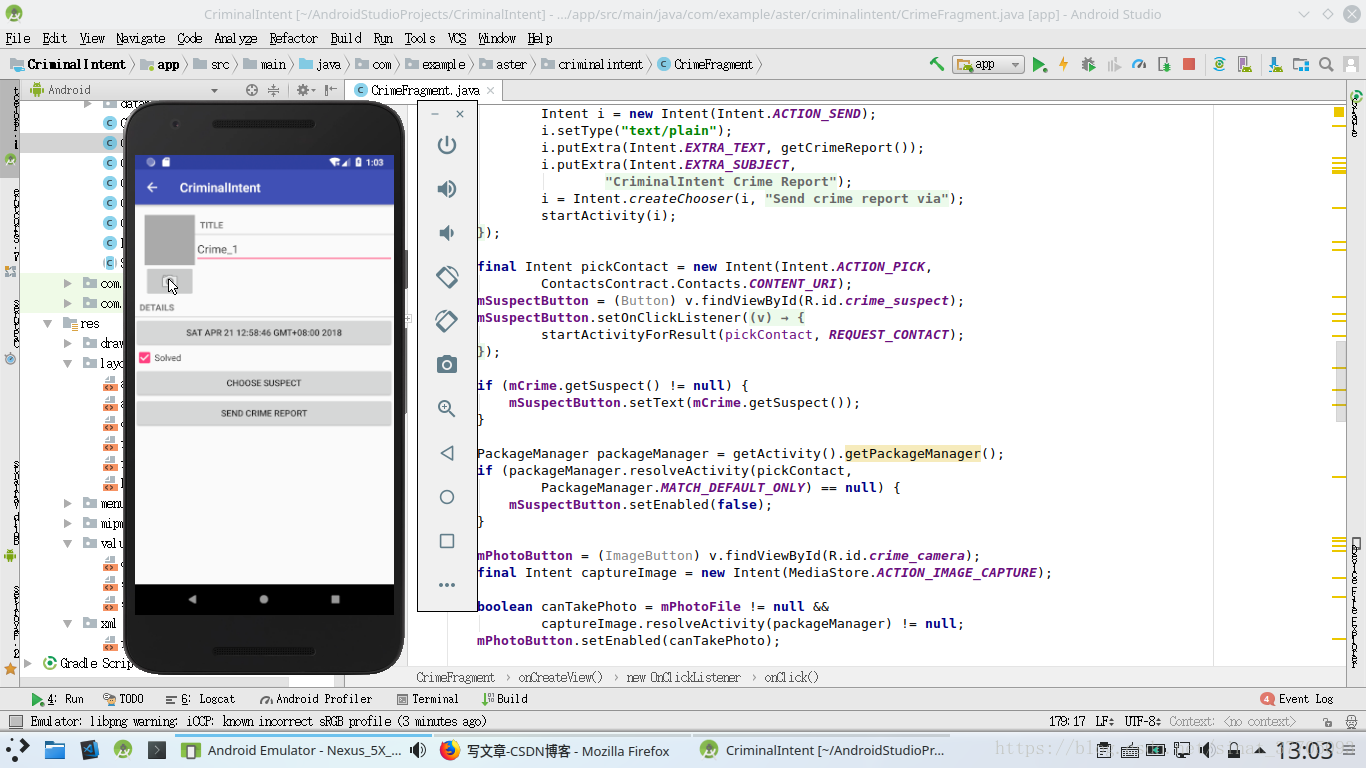Open the app run configuration dropdown

[x=989, y=64]
